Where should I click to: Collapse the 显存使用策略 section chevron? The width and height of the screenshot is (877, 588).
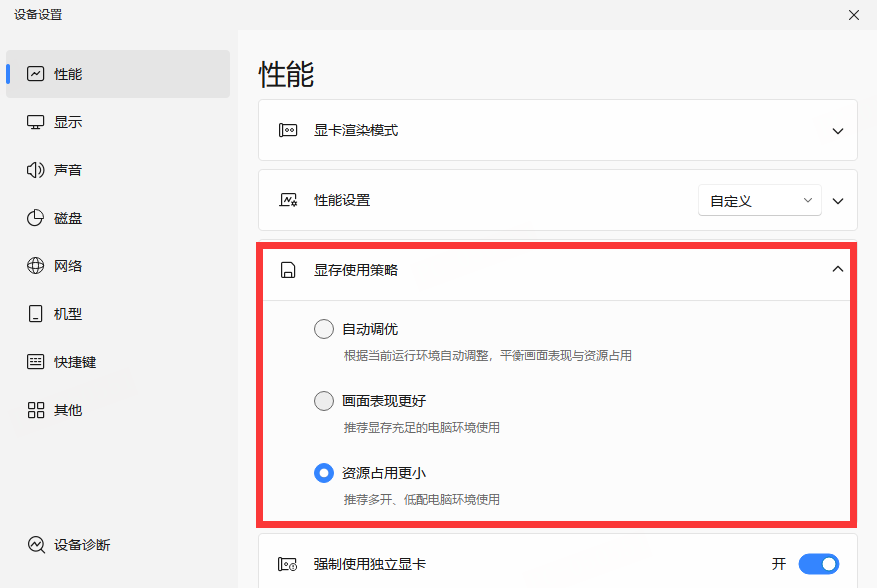(838, 269)
